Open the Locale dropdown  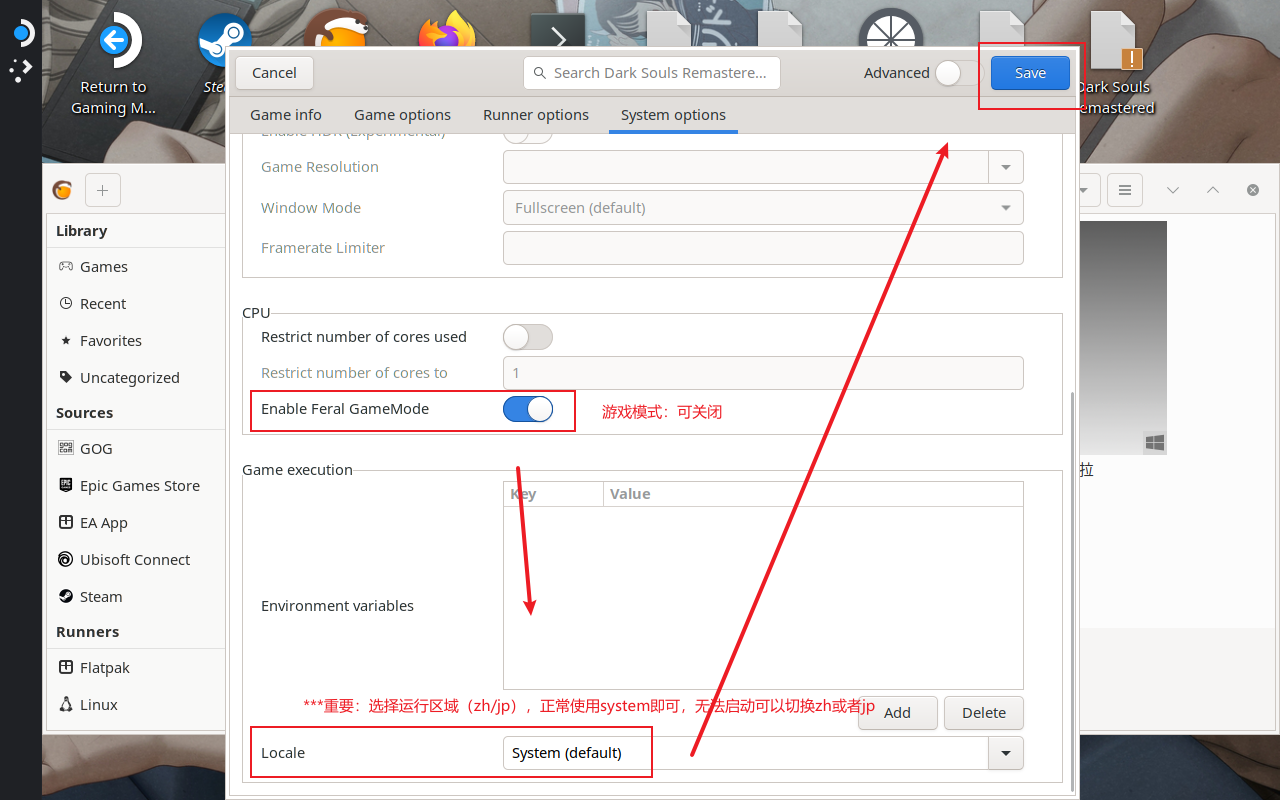point(1005,753)
